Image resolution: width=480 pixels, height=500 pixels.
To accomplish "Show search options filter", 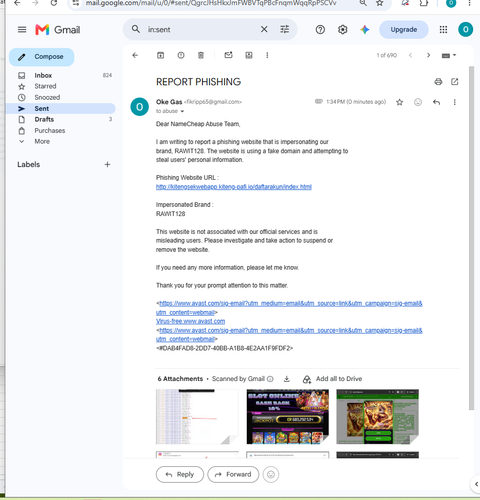I will (285, 29).
